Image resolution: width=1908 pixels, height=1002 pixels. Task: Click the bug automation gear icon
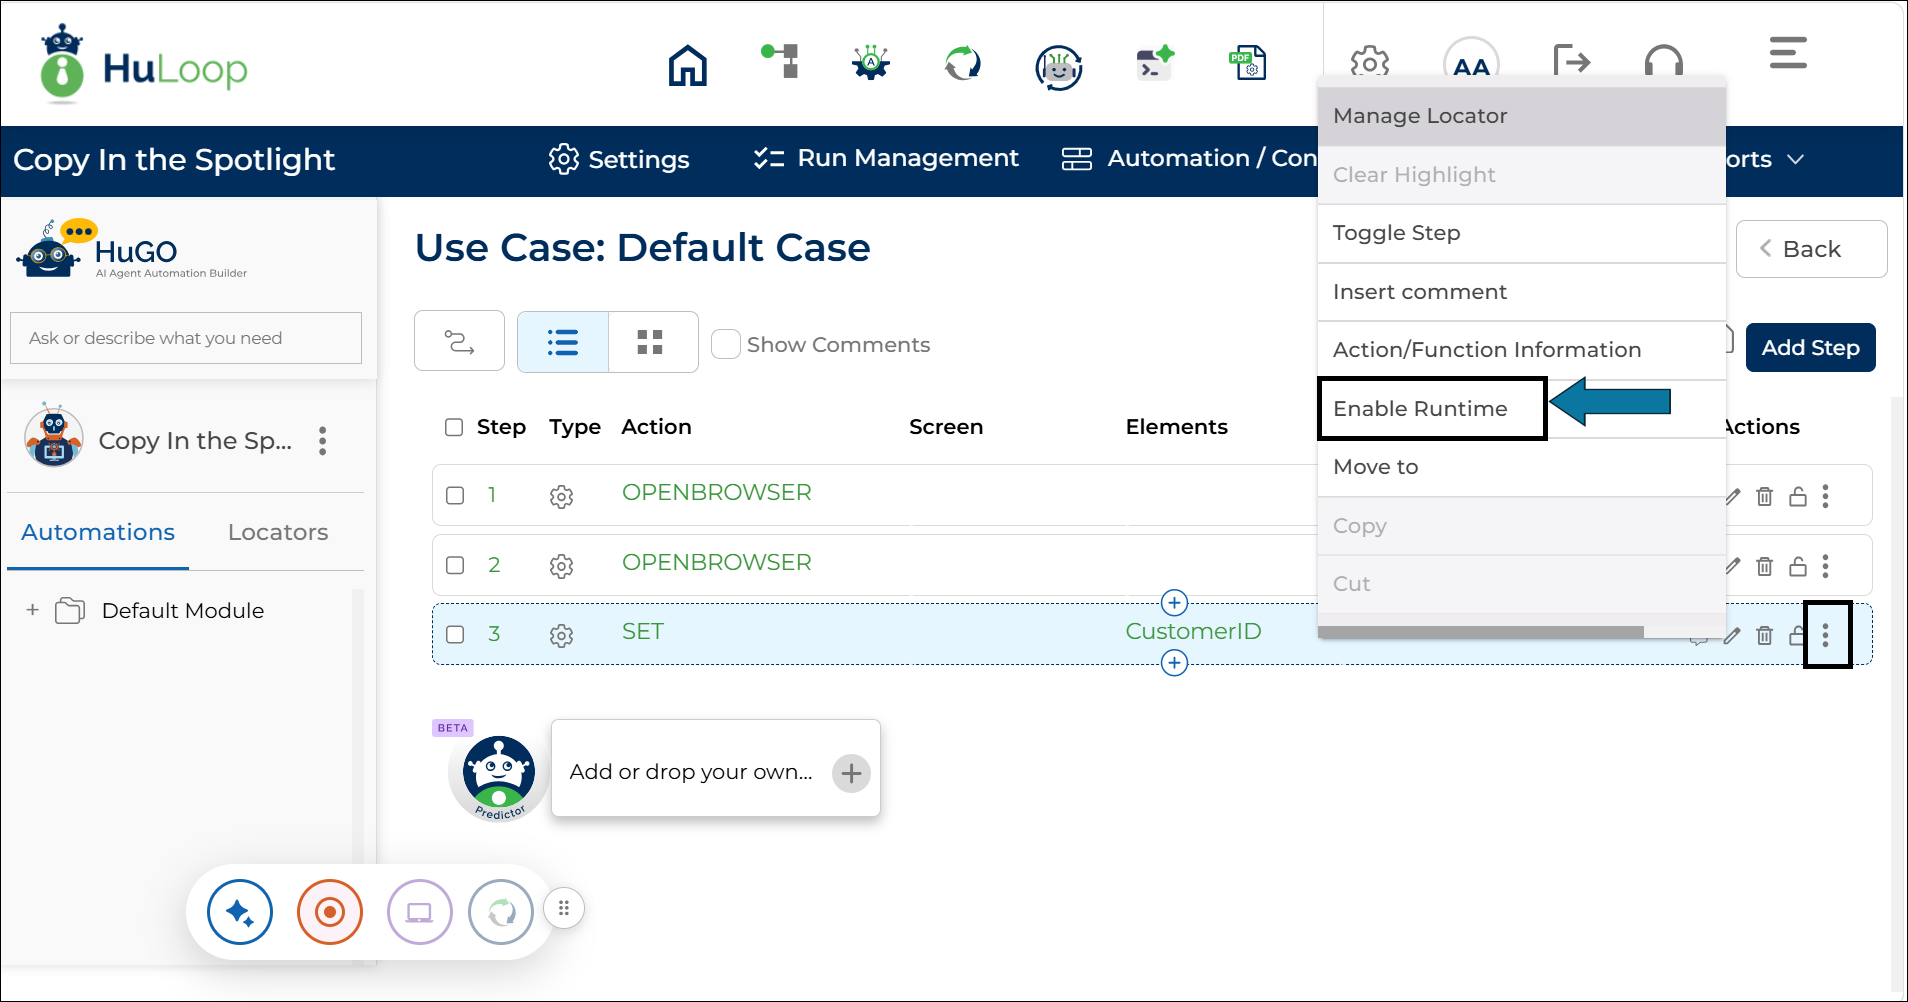coord(871,63)
